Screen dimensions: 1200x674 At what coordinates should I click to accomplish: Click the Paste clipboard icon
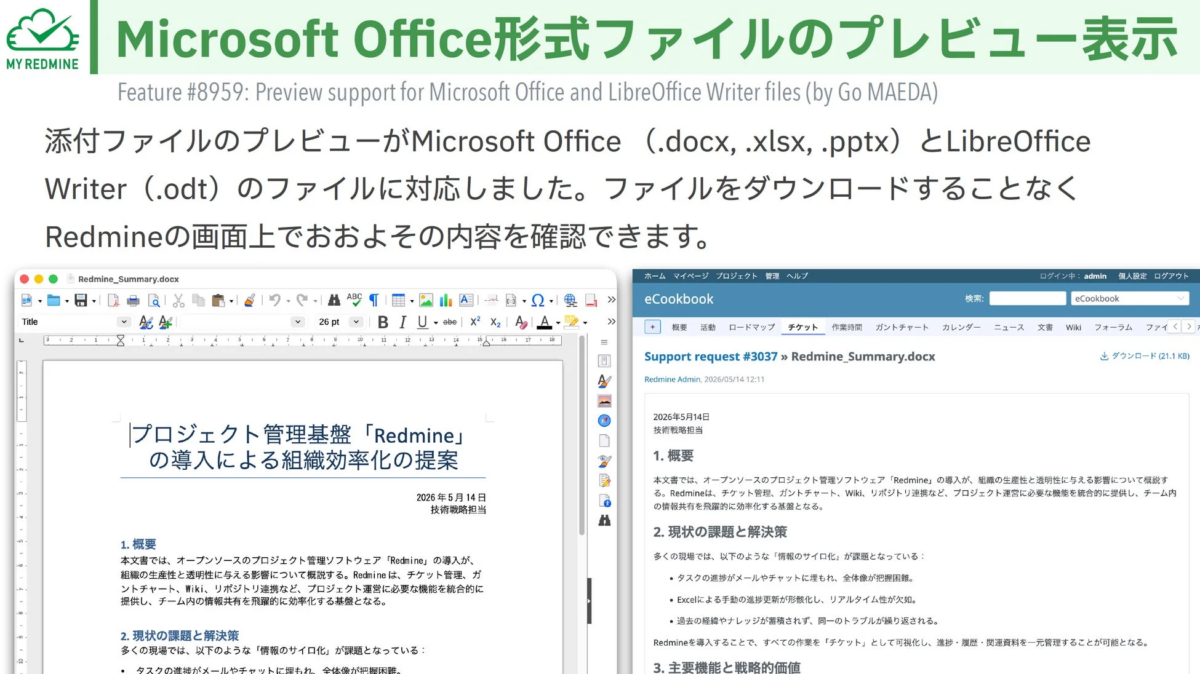tap(217, 299)
